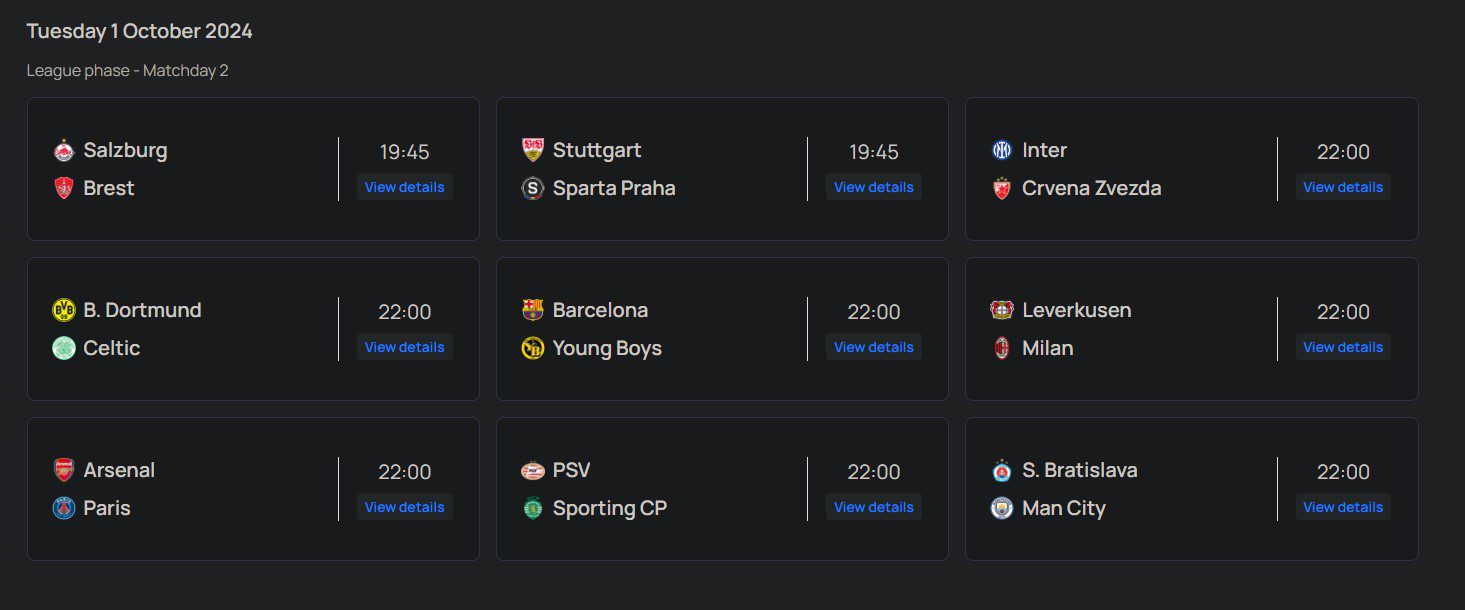
Task: Click the Paris club badge
Action: click(x=64, y=509)
